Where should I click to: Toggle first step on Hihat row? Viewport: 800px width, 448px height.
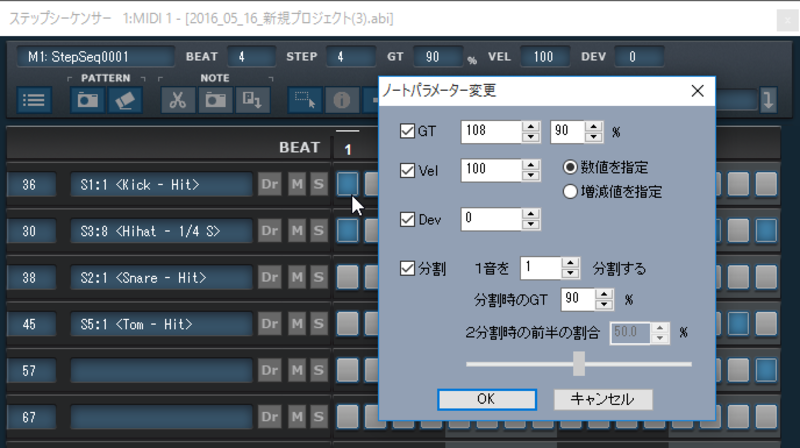tap(347, 230)
